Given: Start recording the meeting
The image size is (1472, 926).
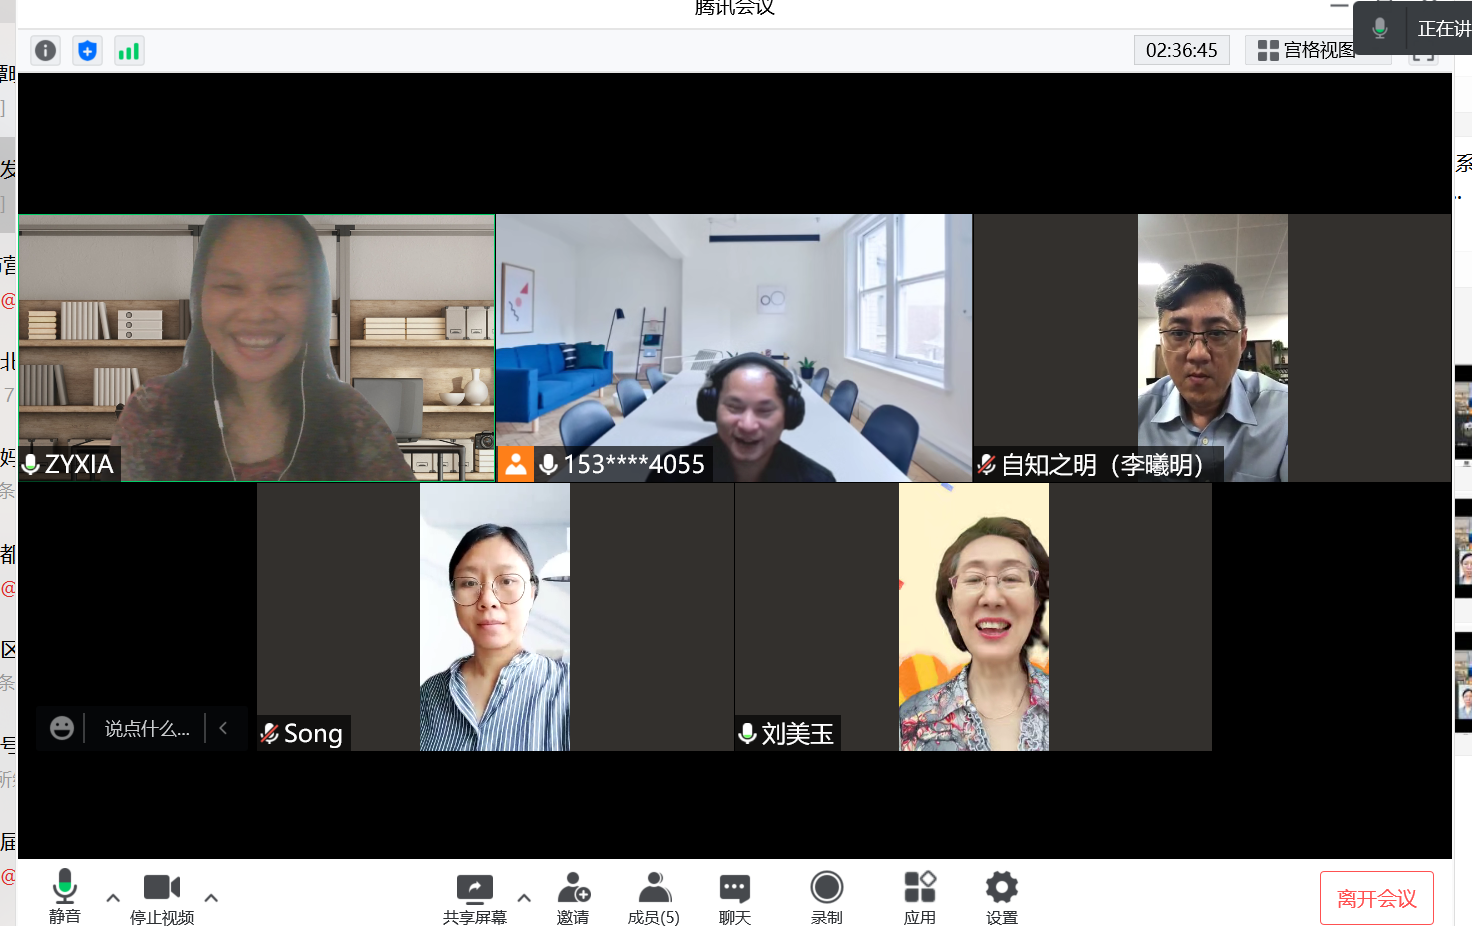Looking at the screenshot, I should click(x=826, y=897).
